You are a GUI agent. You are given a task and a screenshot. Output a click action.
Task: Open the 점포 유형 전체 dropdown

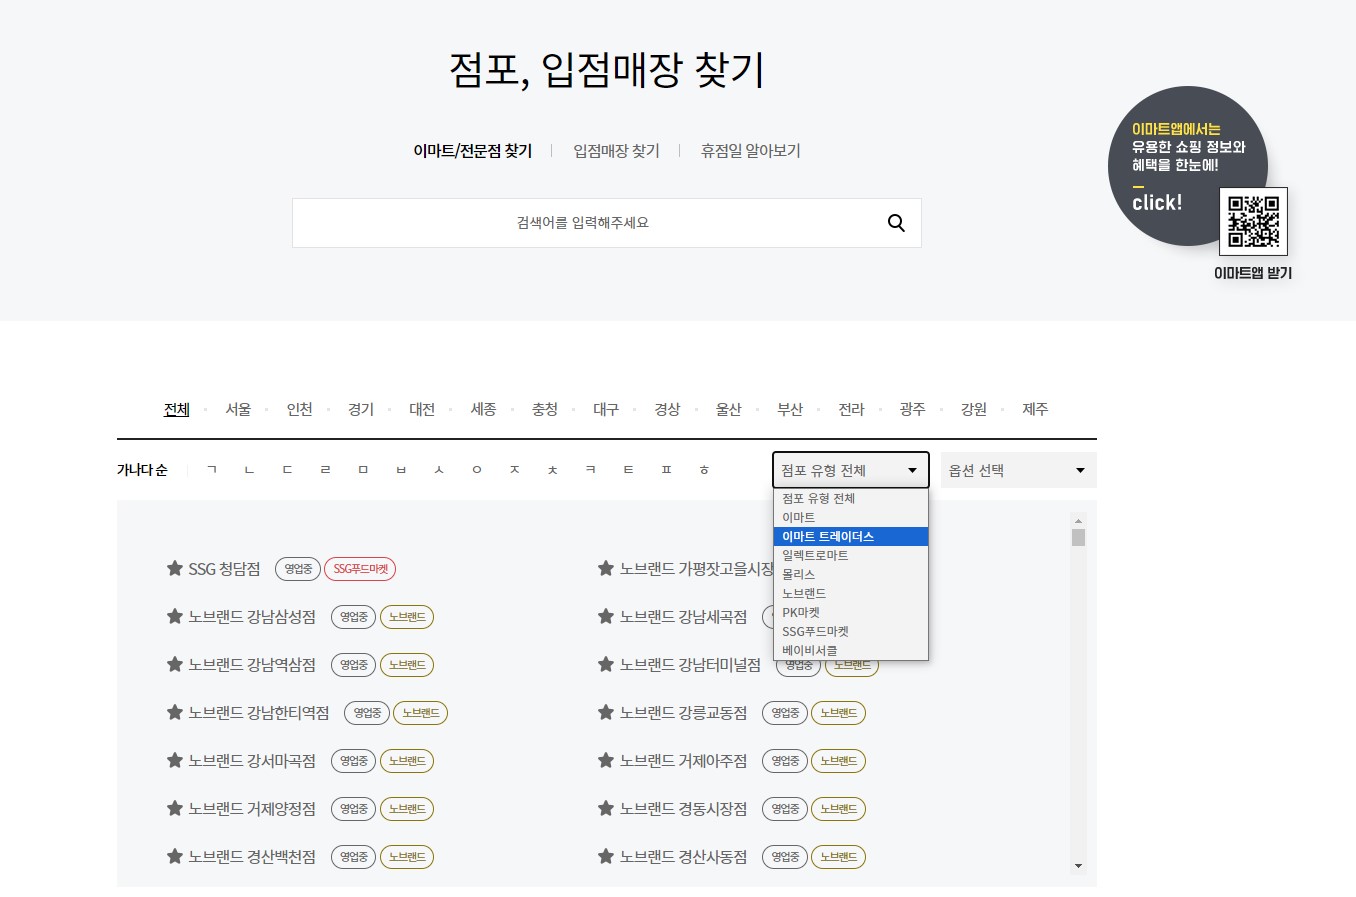coord(851,470)
